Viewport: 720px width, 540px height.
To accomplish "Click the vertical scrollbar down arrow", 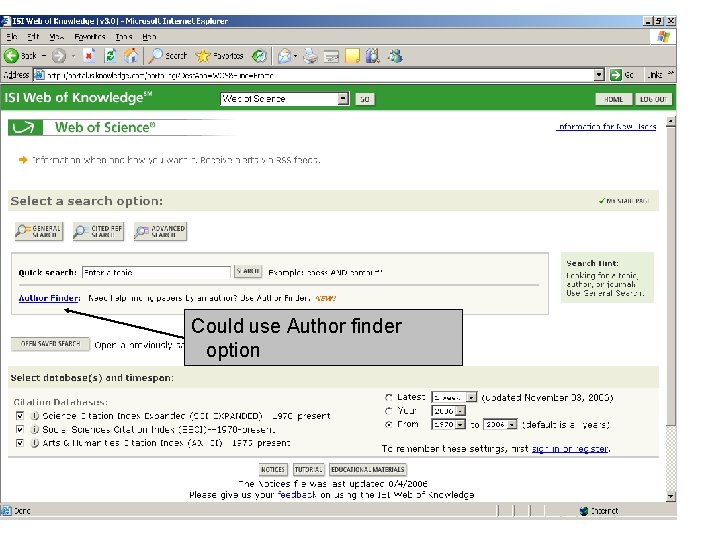I will 671,496.
